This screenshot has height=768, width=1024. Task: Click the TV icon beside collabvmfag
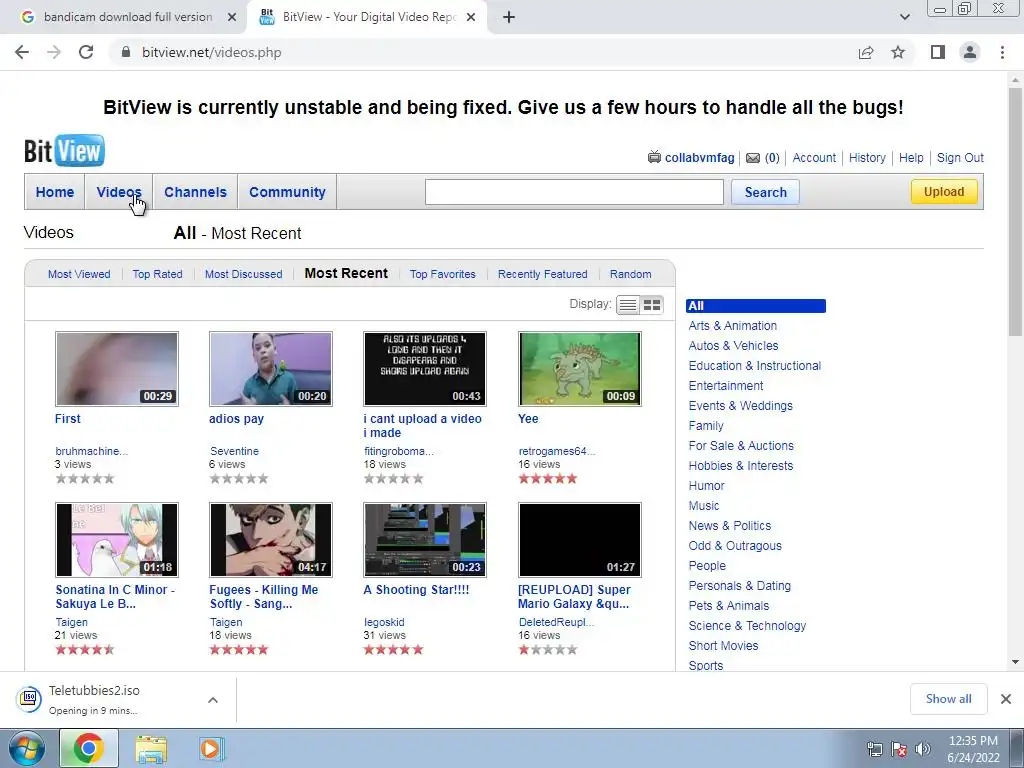point(654,157)
